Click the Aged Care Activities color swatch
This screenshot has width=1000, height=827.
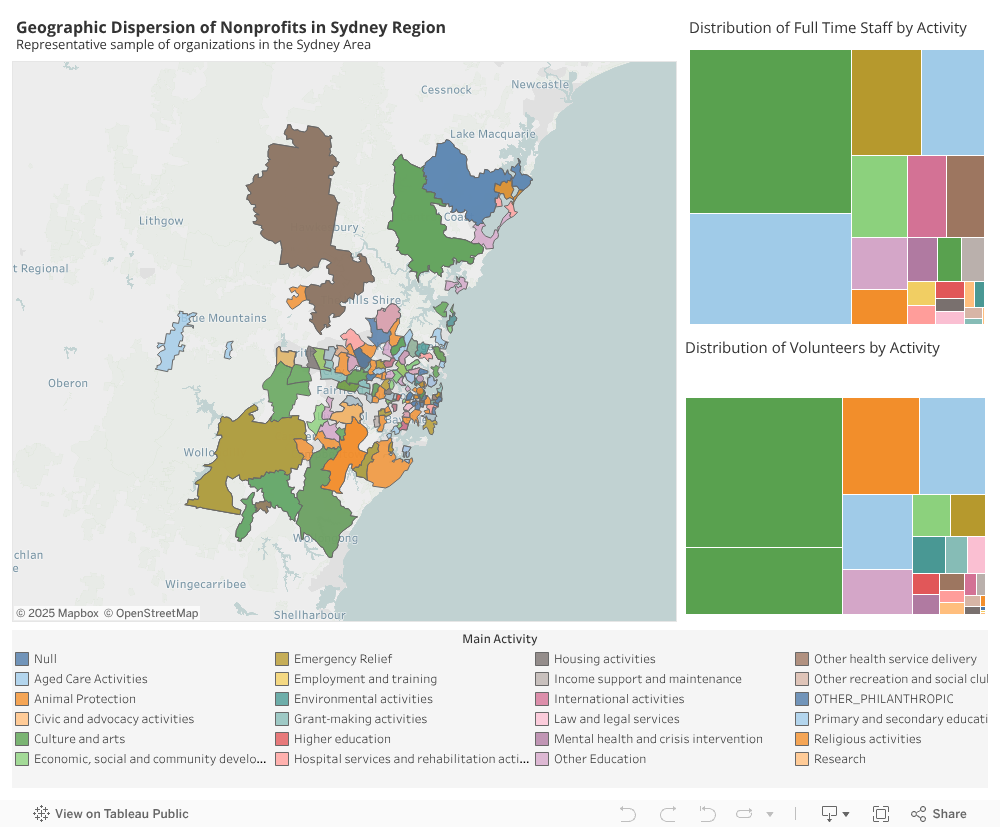[22, 679]
